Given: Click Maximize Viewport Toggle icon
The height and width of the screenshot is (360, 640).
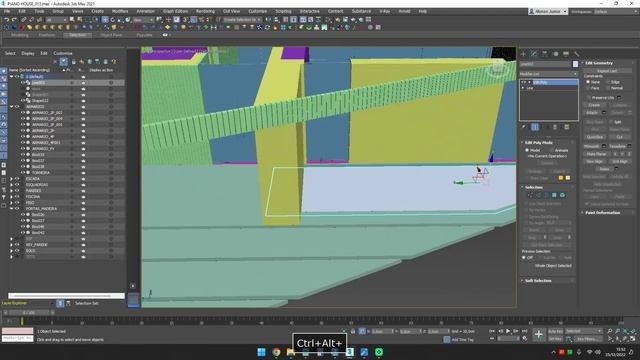Looking at the screenshot, I should 633,339.
